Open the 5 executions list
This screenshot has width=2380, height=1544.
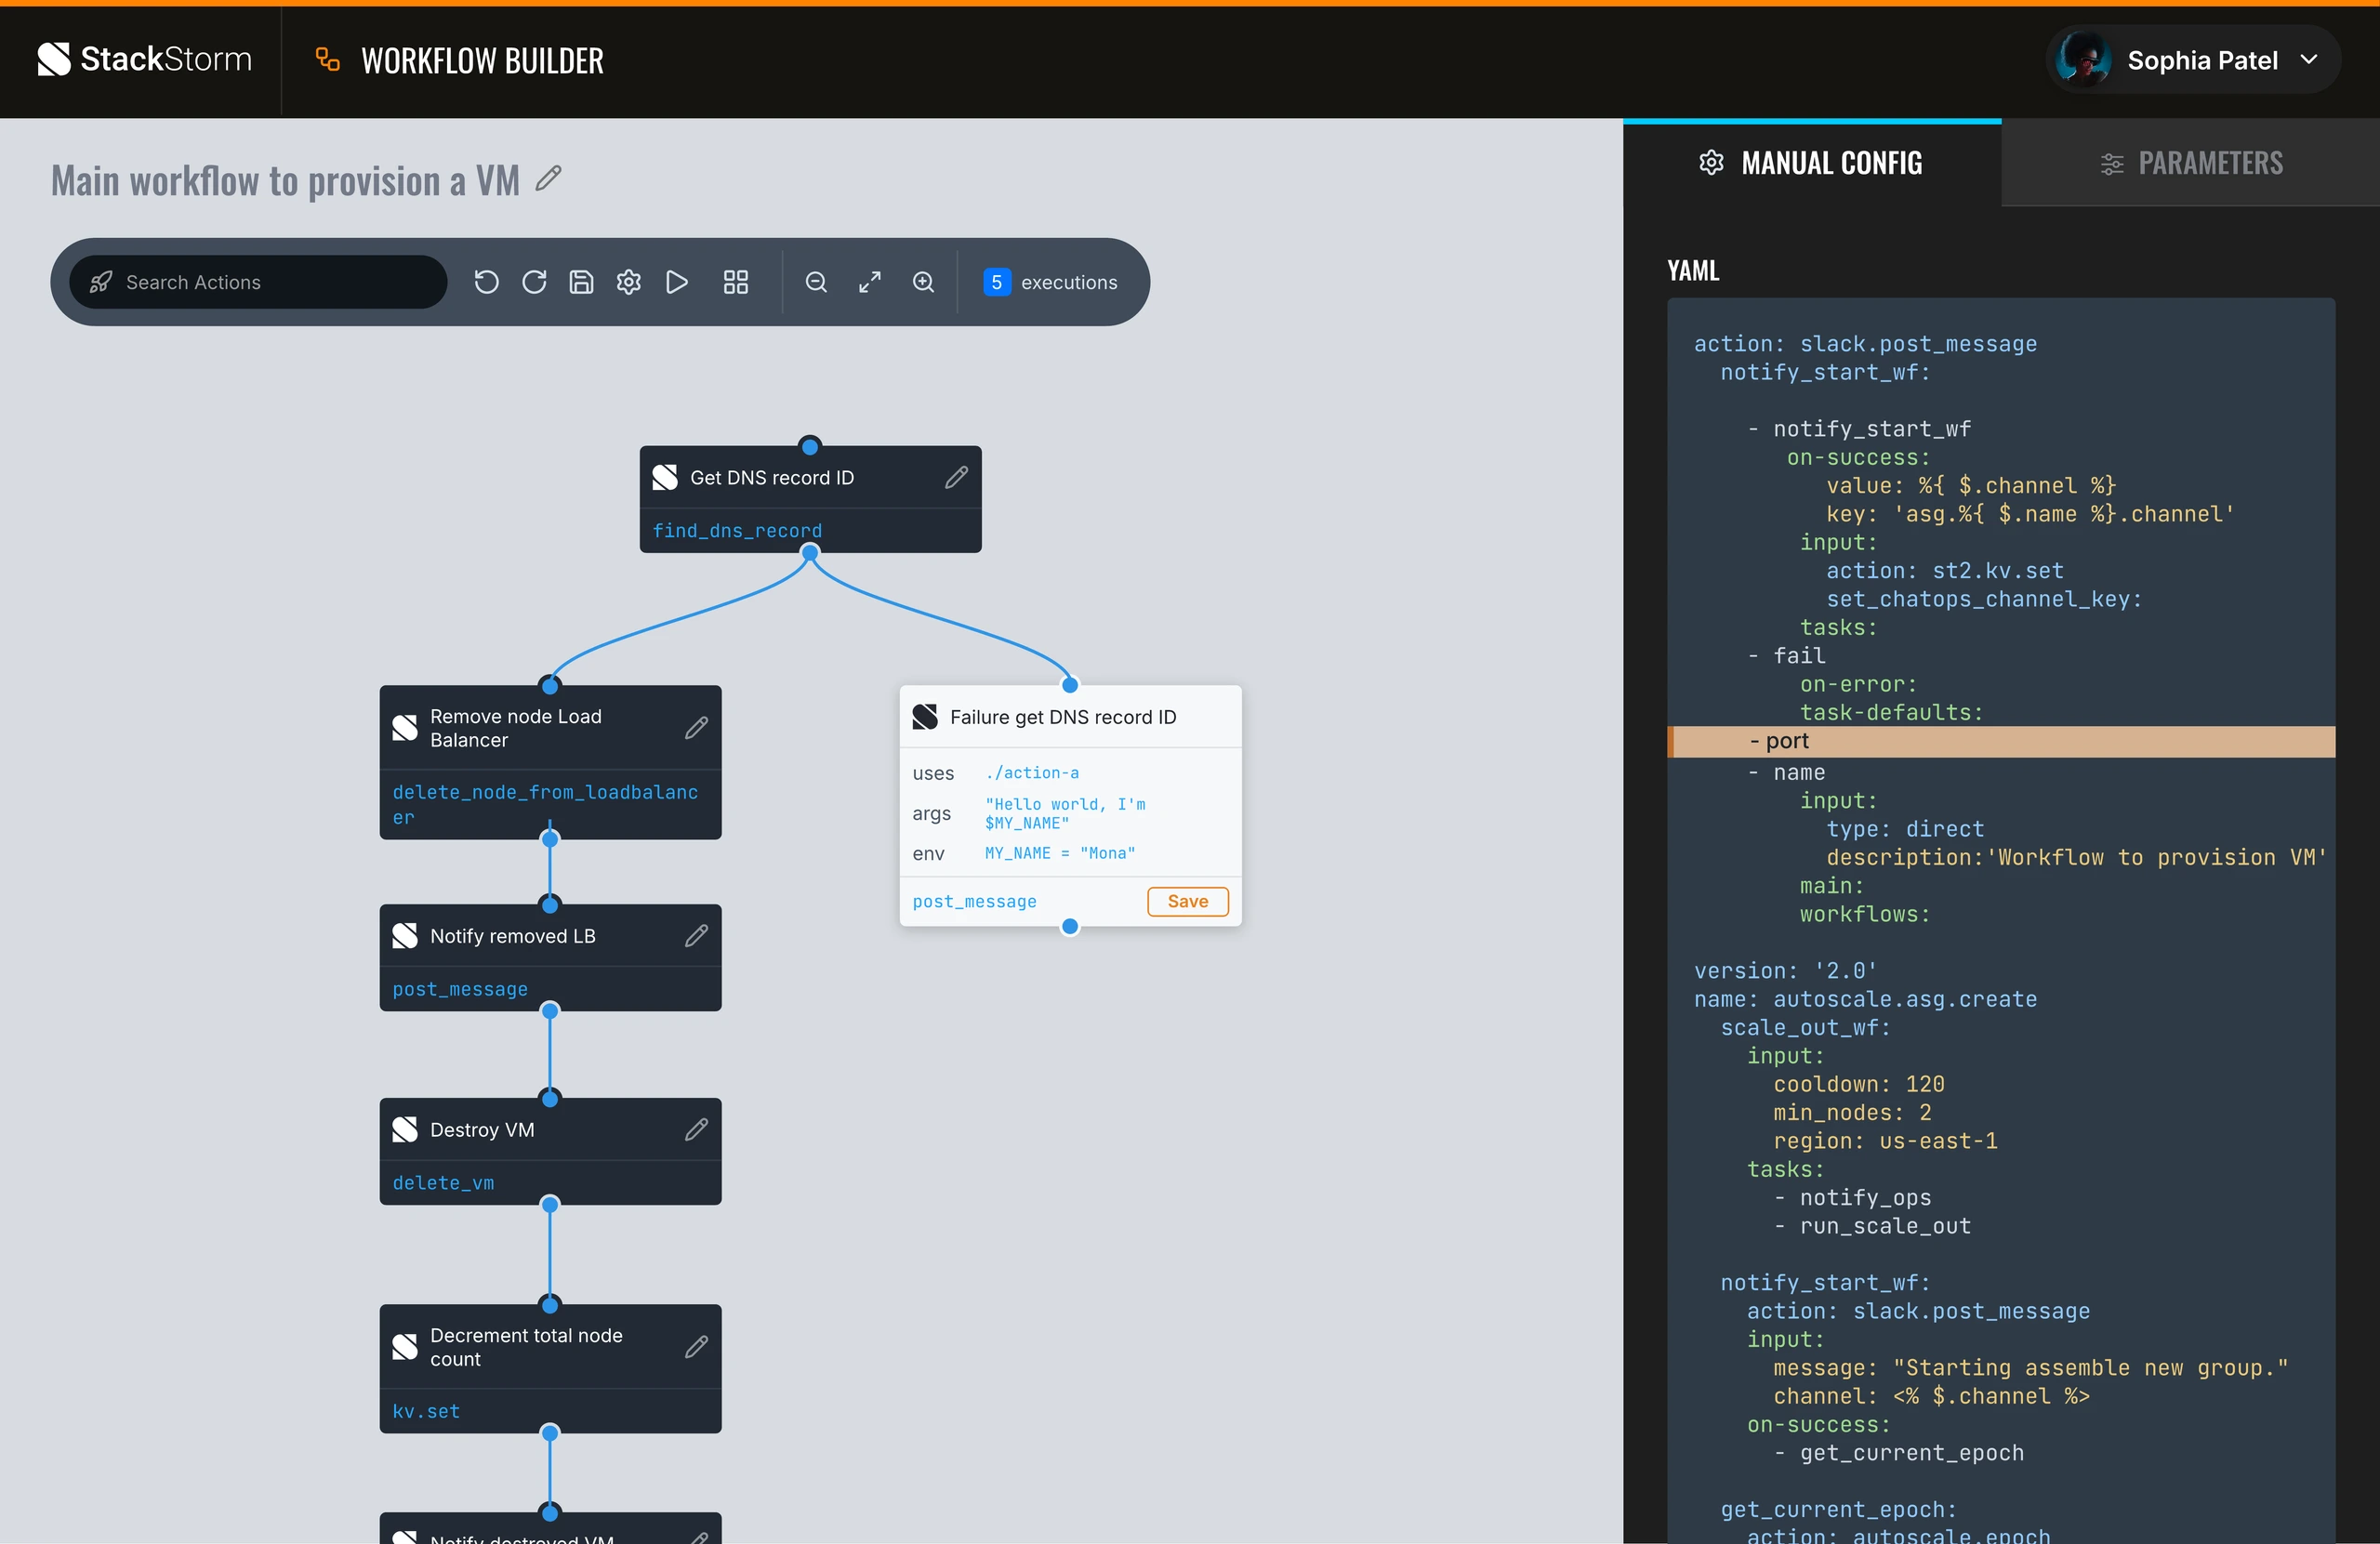(x=1051, y=282)
